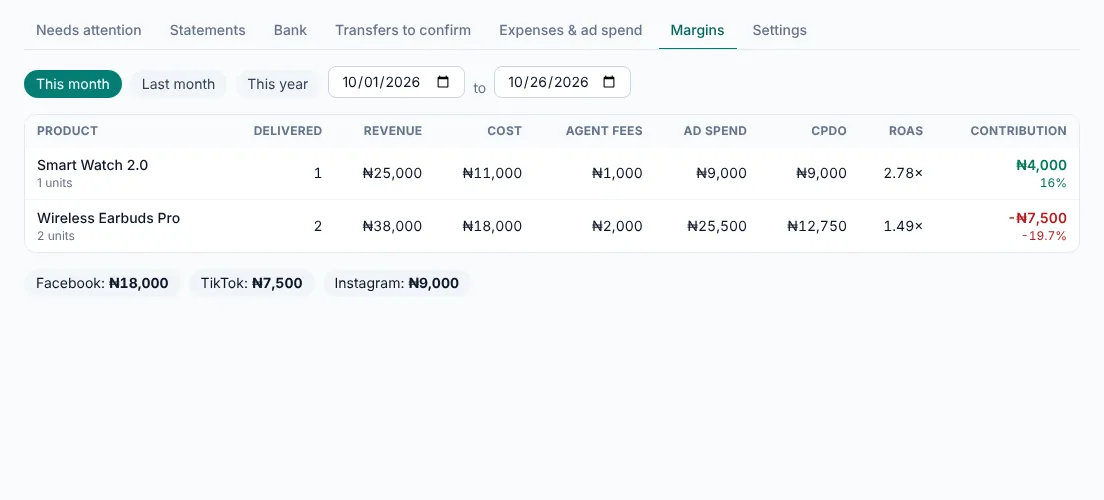Open the Statements tab
The height and width of the screenshot is (500, 1104).
click(x=208, y=30)
